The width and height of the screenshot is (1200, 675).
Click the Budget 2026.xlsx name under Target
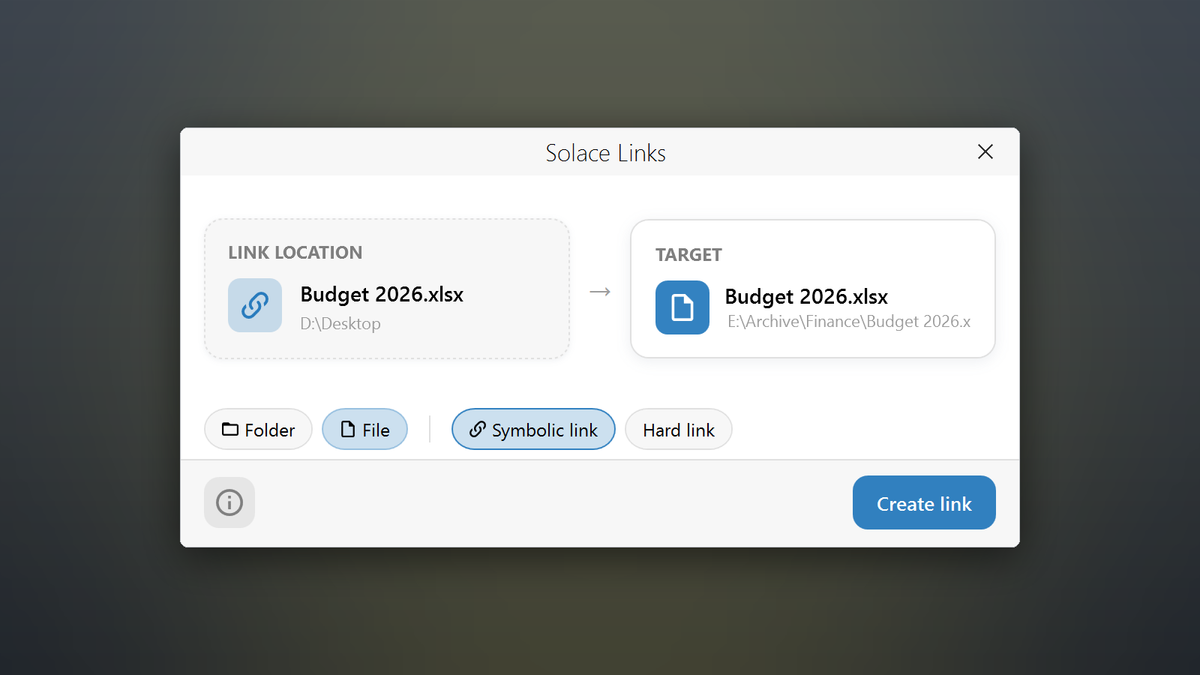(806, 296)
